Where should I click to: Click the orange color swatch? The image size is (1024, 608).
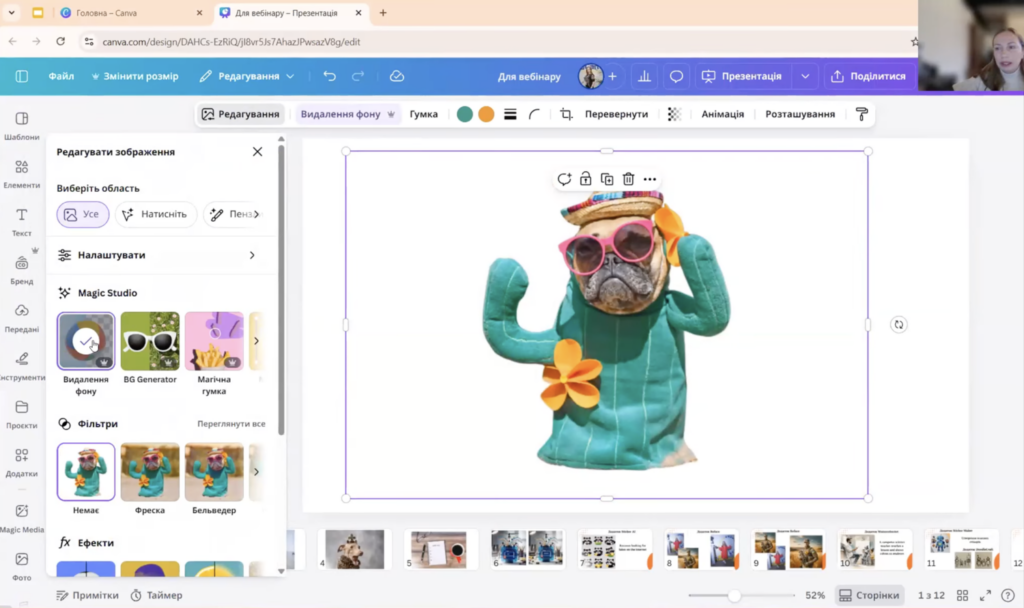pyautogui.click(x=486, y=114)
